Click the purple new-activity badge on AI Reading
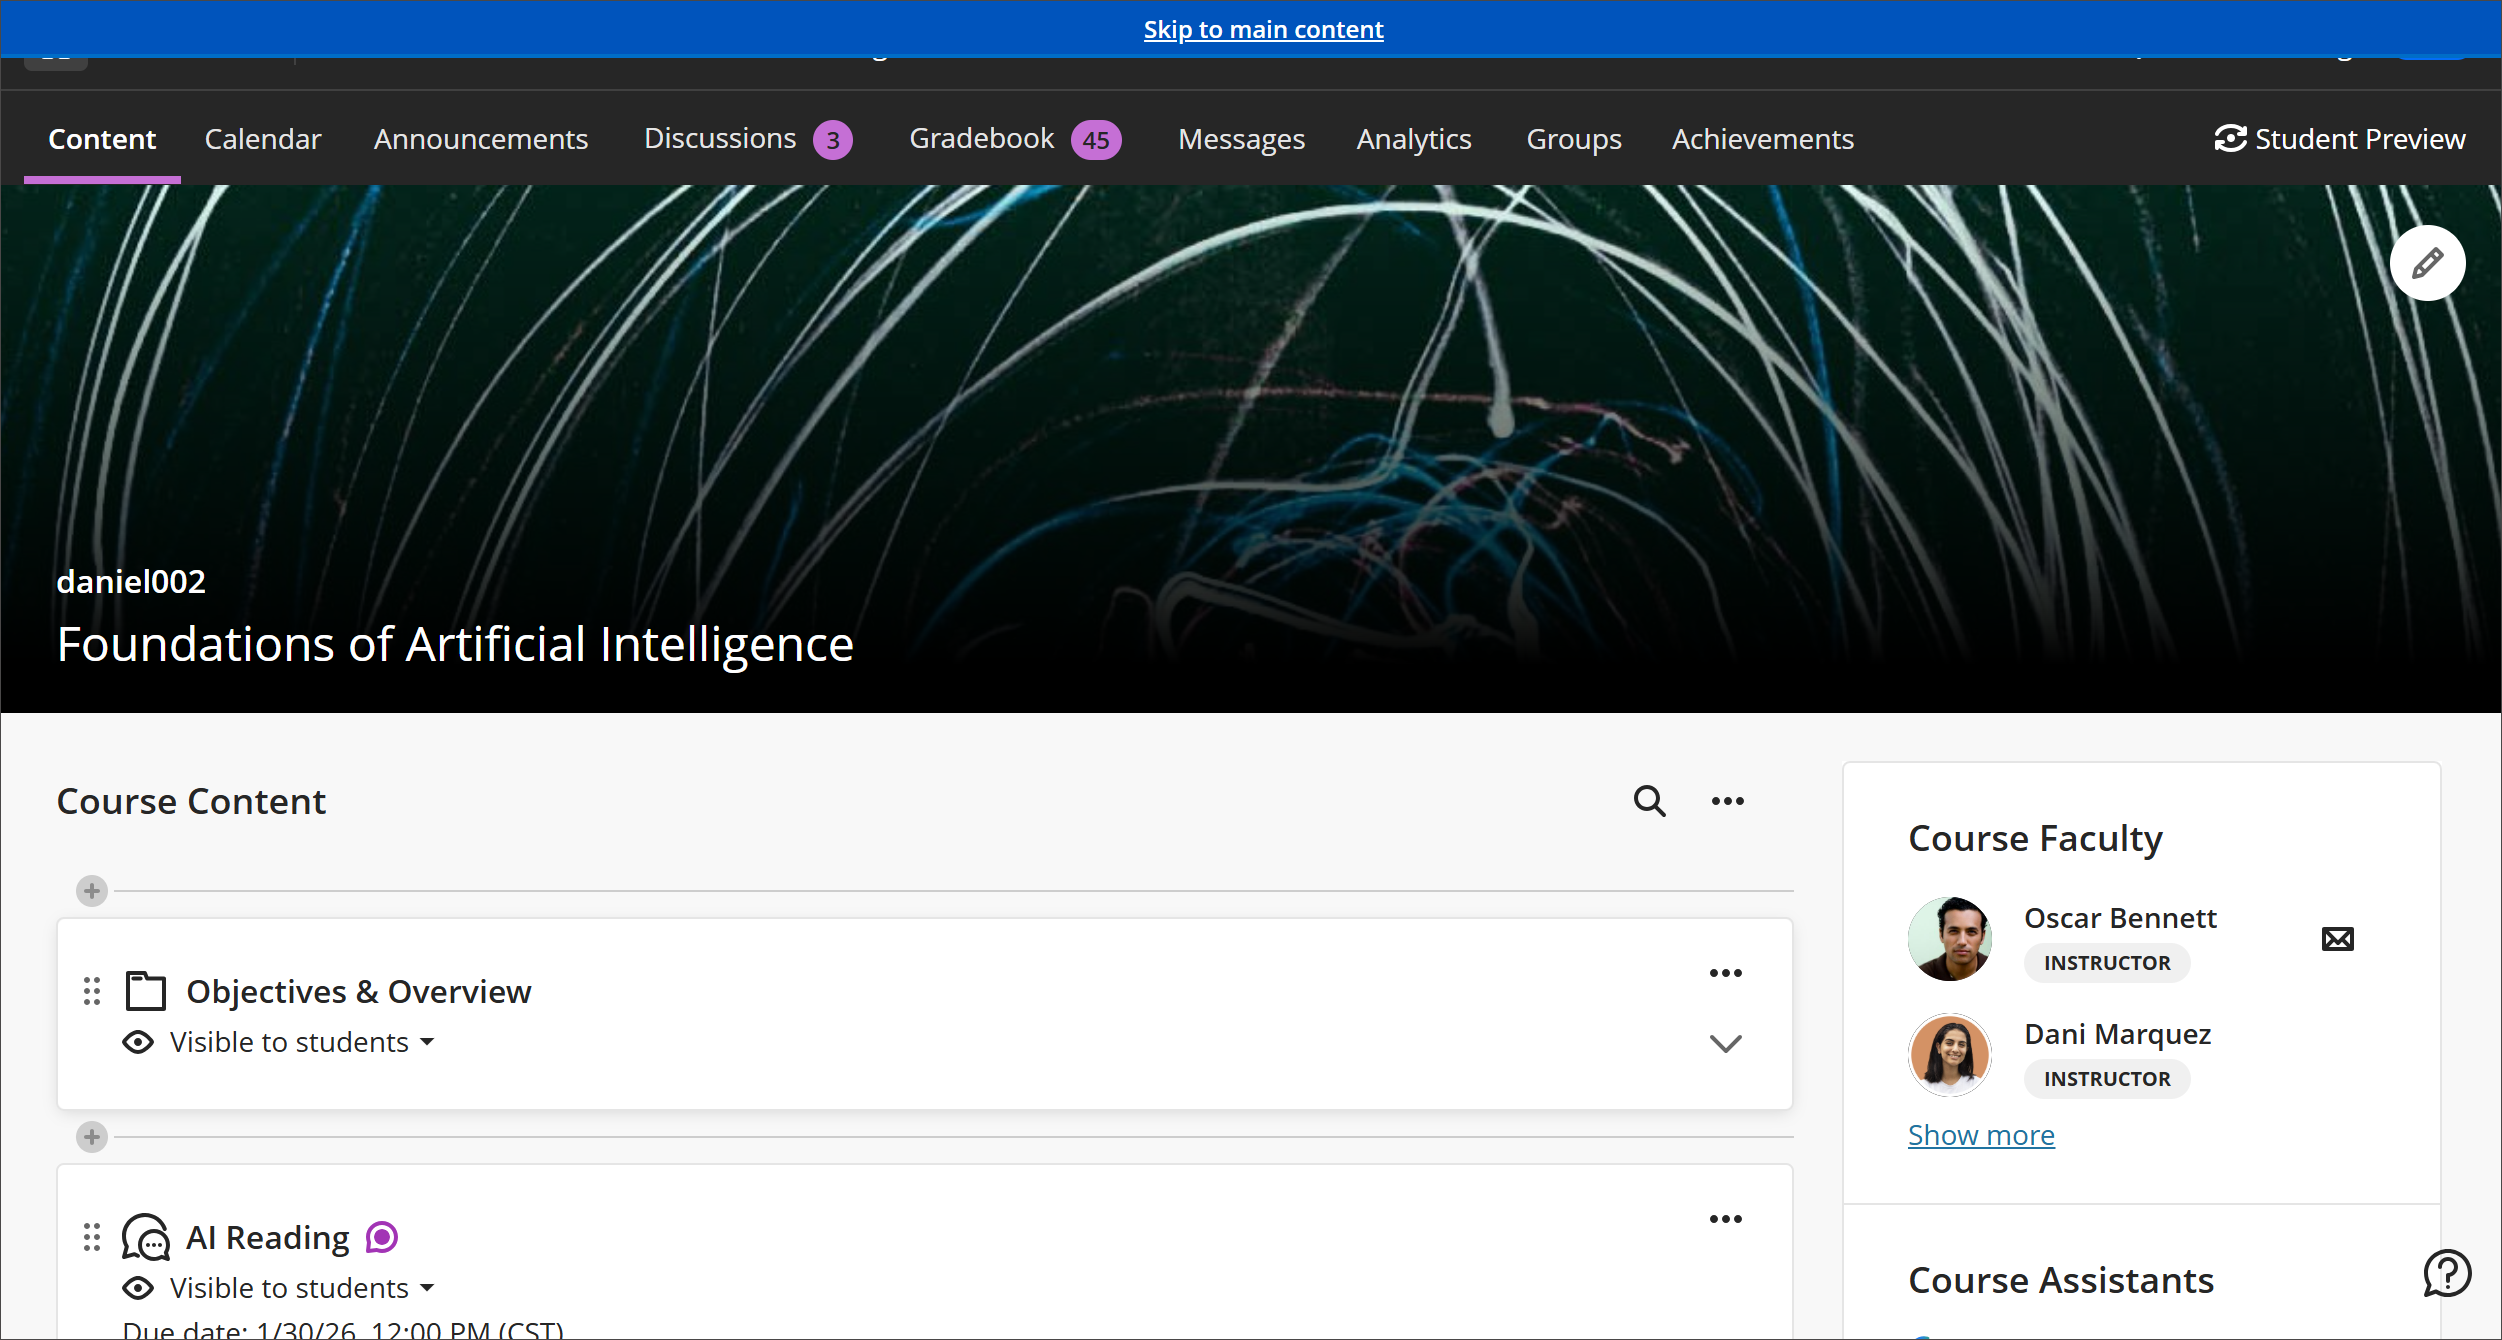 pos(380,1237)
